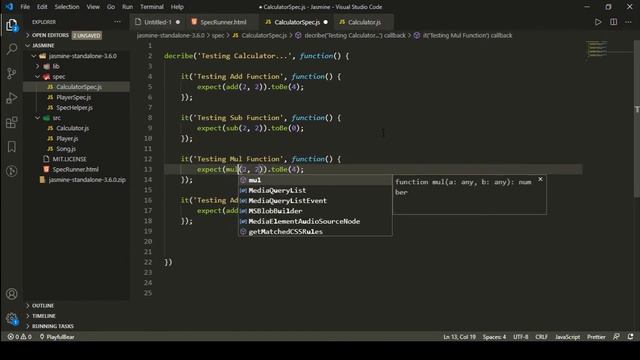
Task: Open MIT.LICENSE file
Action: [69, 159]
